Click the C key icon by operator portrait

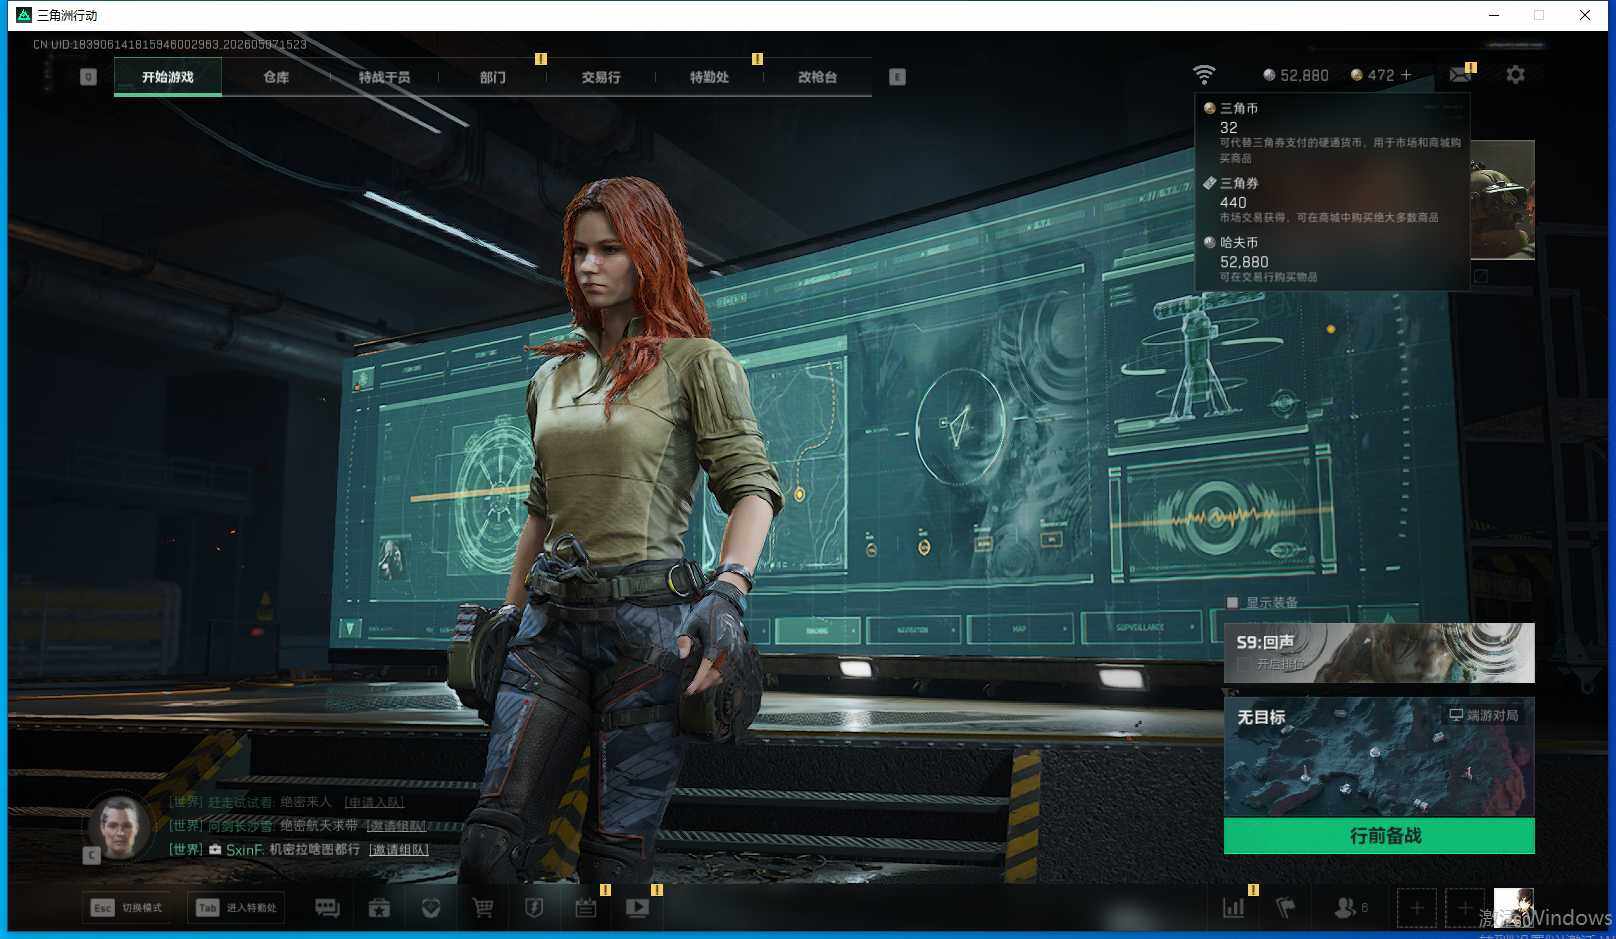point(91,855)
